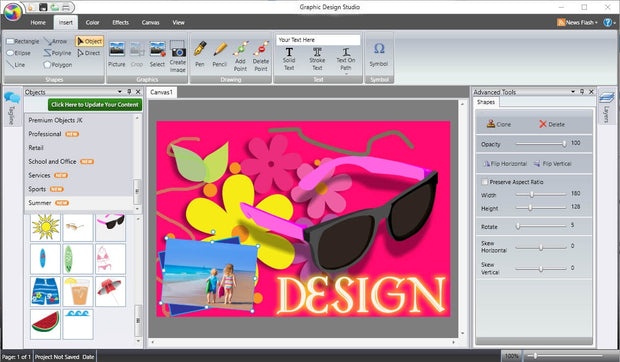Screen dimensions: 620x362
Task: Pin the Objects panel
Action: point(129,92)
